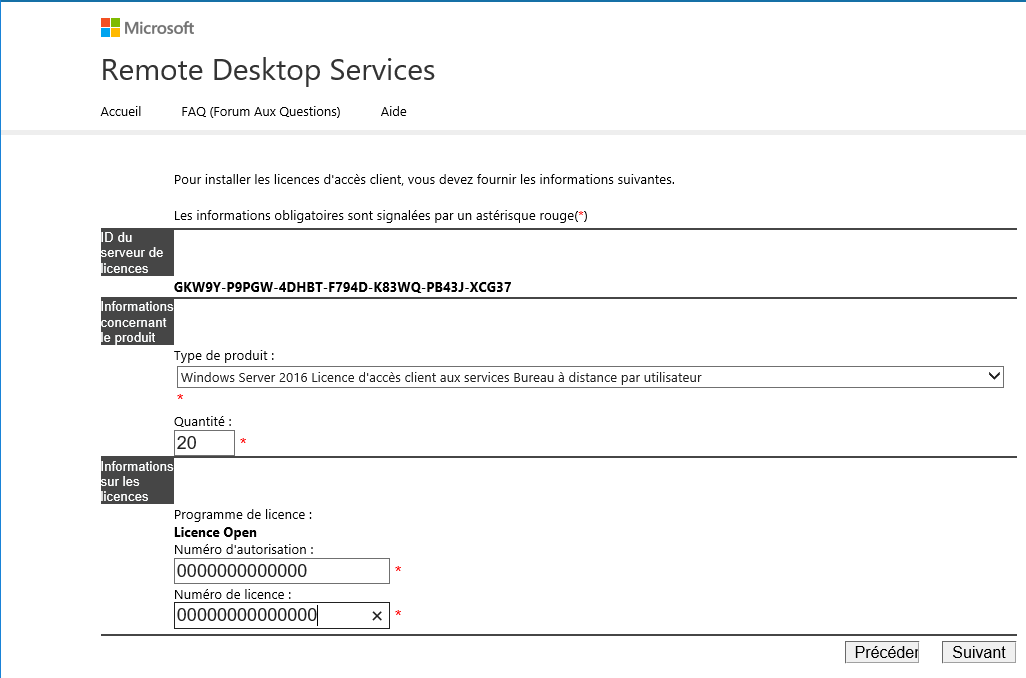The height and width of the screenshot is (678, 1026).
Task: Click the 'informations obligatoires' notice text
Action: (x=381, y=215)
